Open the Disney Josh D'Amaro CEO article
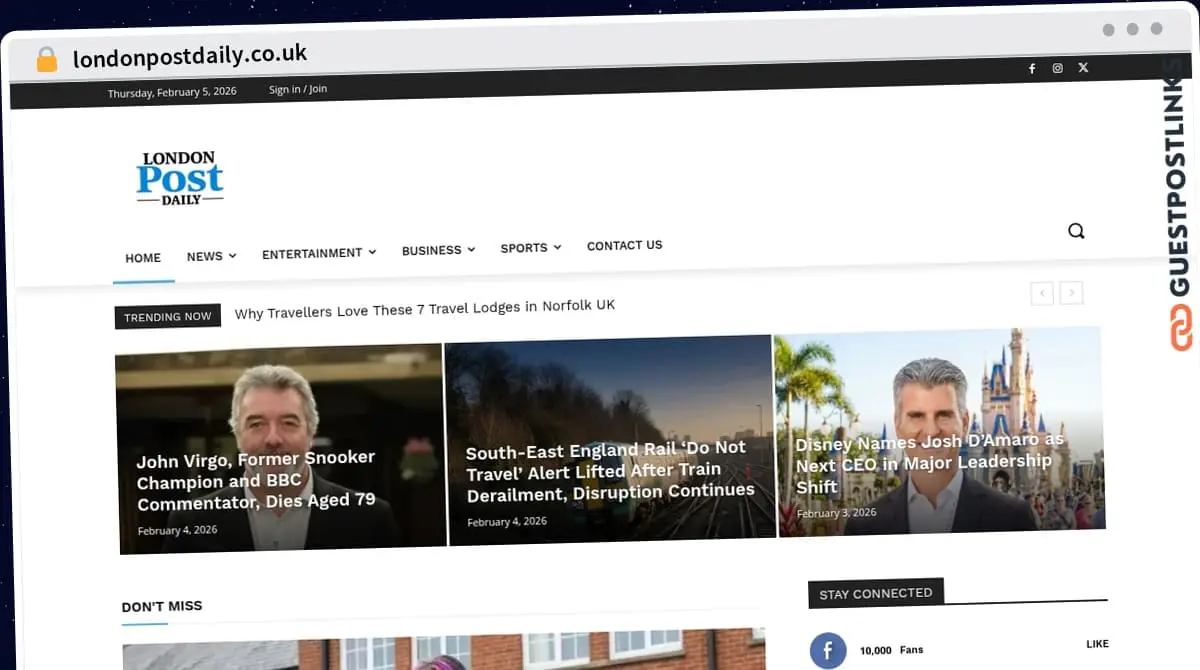1200x670 pixels. 930,463
